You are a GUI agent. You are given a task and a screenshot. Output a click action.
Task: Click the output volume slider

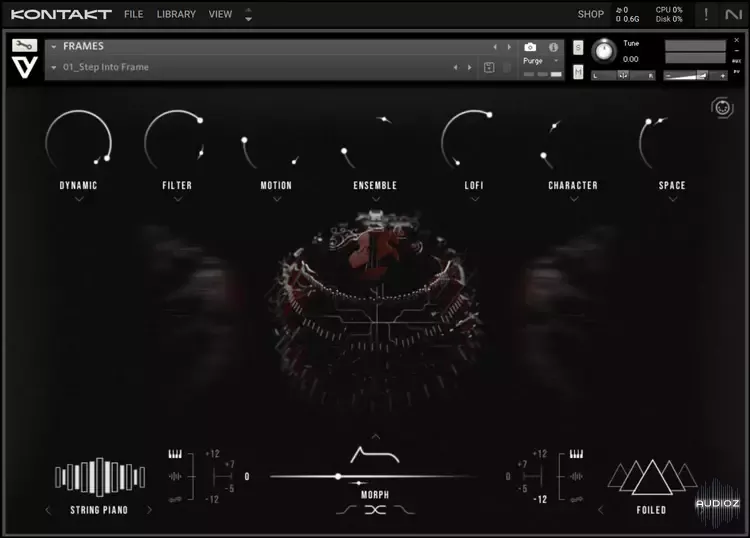[695, 75]
